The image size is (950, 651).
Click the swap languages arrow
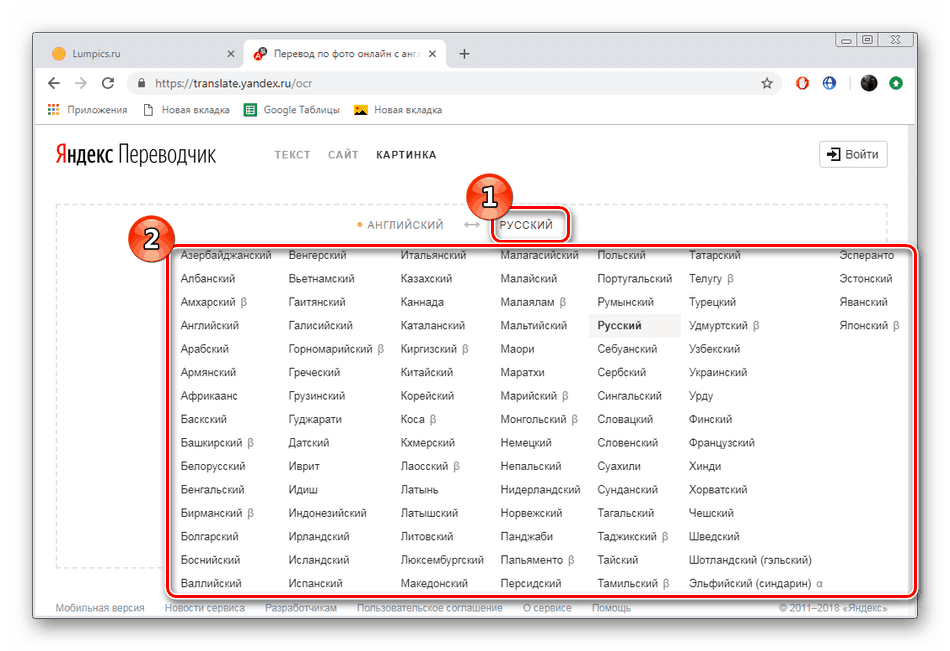pyautogui.click(x=472, y=225)
